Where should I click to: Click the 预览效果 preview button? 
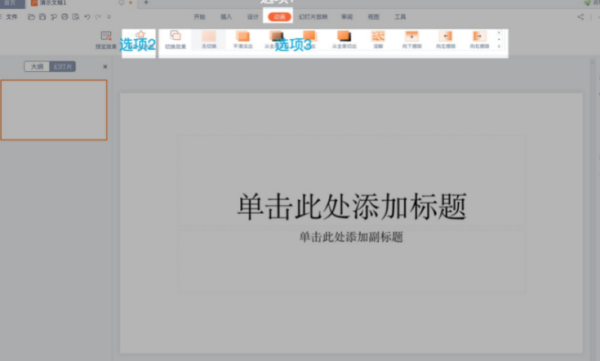(106, 40)
